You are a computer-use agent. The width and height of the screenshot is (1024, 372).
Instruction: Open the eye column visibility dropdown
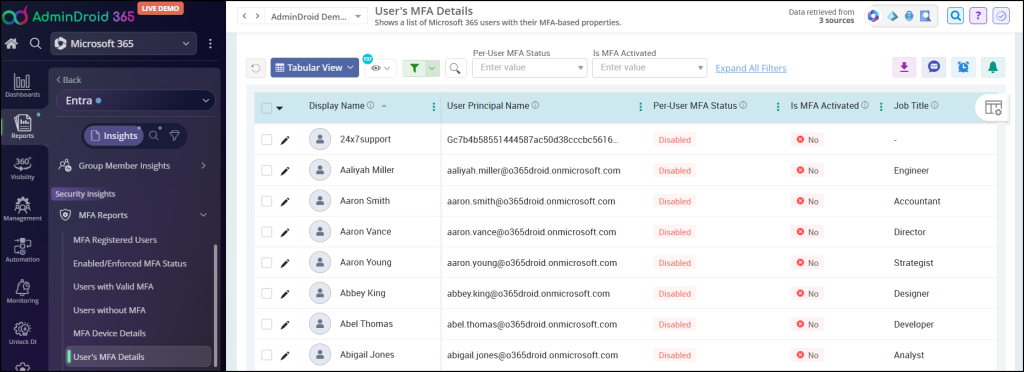380,68
